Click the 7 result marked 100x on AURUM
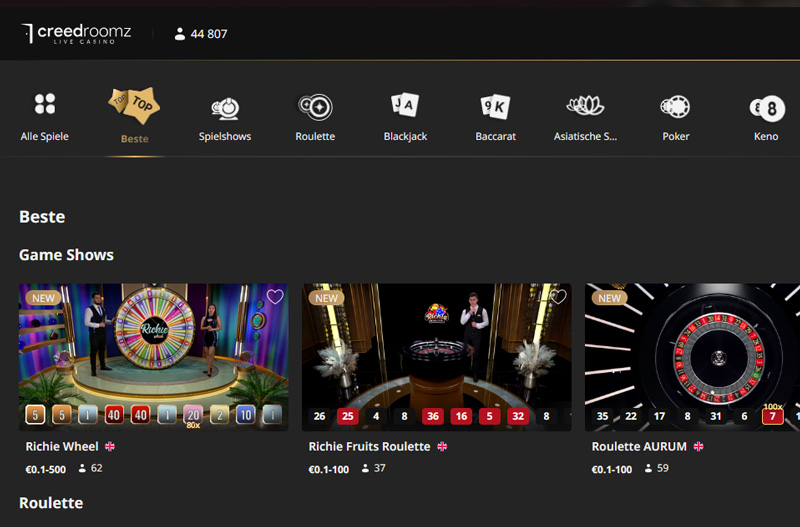The image size is (800, 527). coord(772,416)
